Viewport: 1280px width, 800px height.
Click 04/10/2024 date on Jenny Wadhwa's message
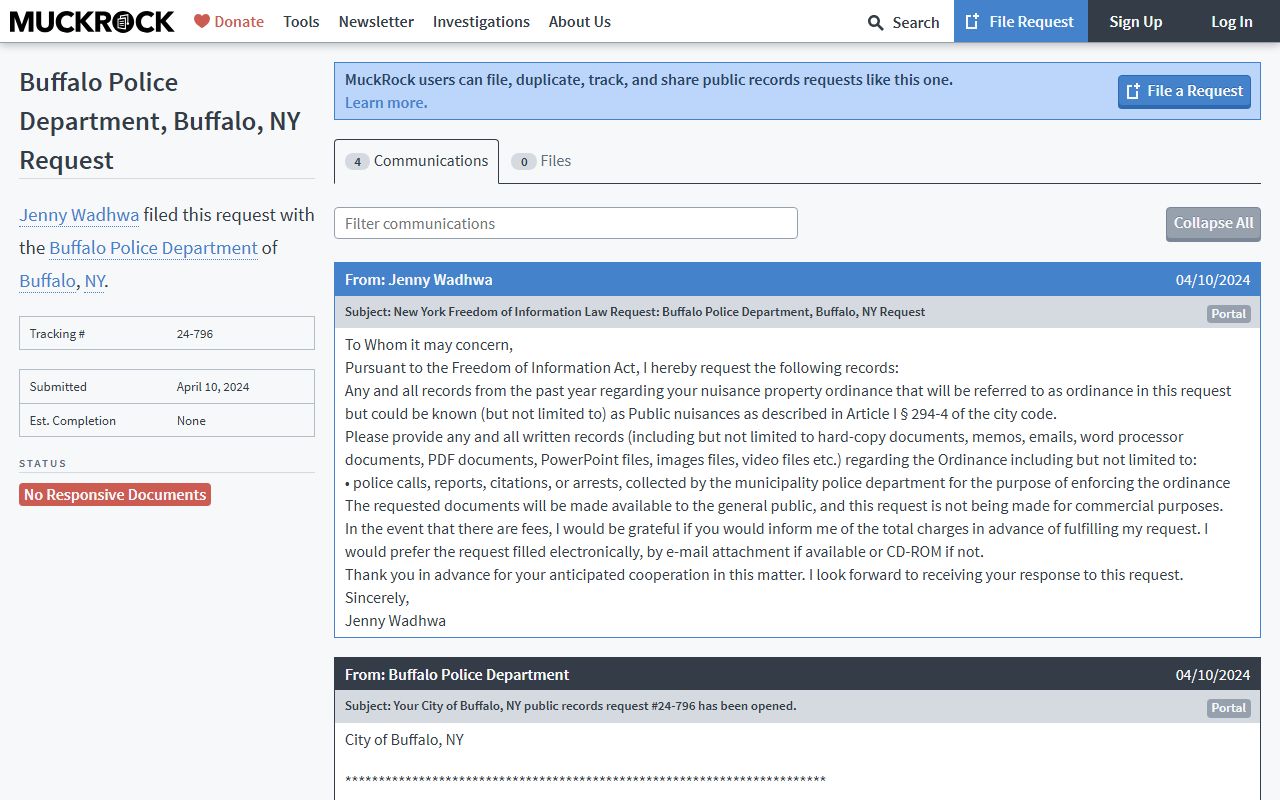click(1213, 279)
